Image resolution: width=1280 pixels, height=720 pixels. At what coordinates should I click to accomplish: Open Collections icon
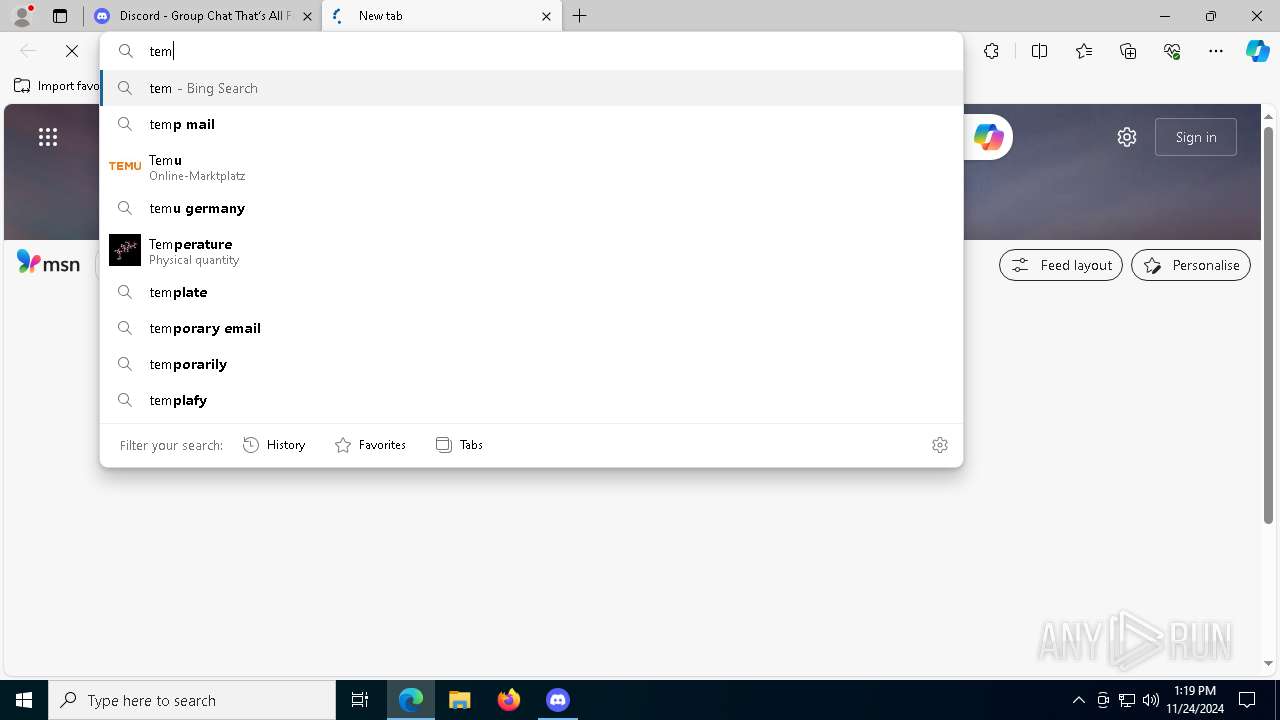pyautogui.click(x=1128, y=51)
